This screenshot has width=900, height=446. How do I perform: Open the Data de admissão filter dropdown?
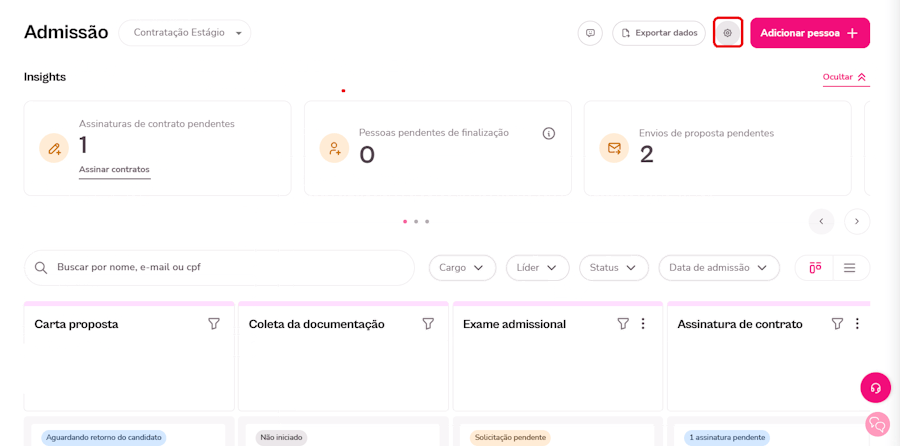pyautogui.click(x=719, y=267)
